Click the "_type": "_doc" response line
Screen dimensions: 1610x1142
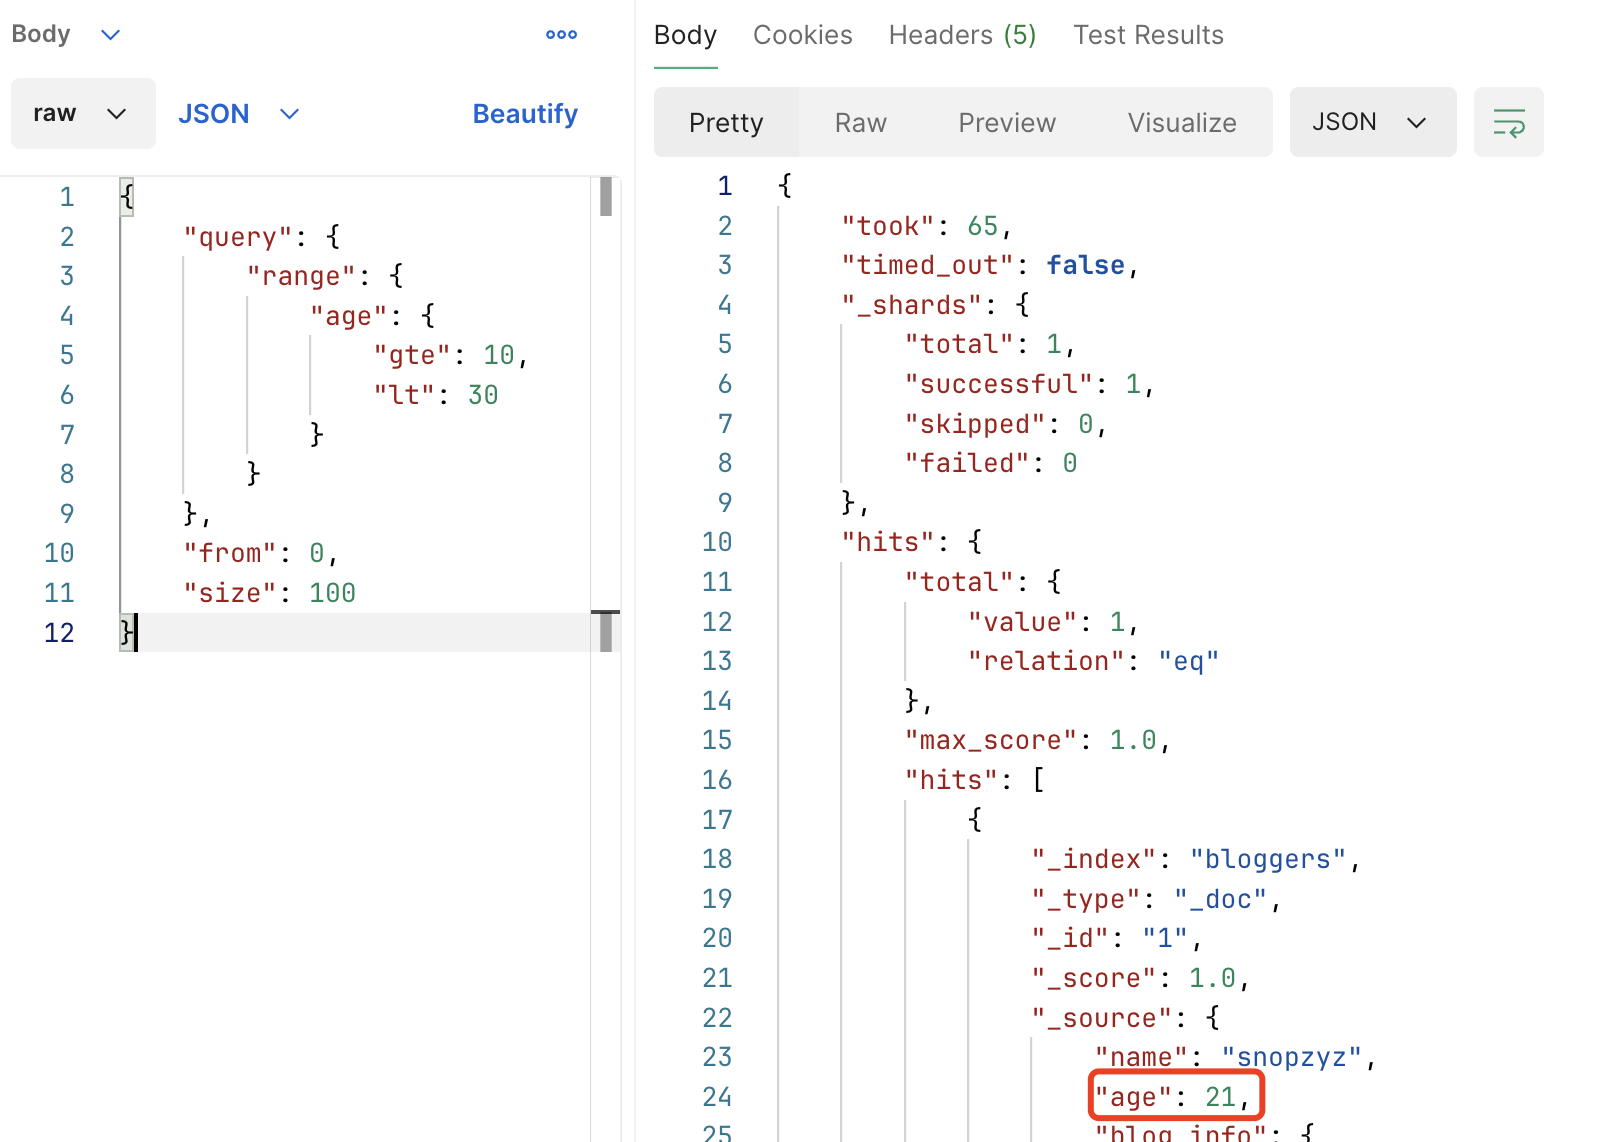tap(1157, 899)
